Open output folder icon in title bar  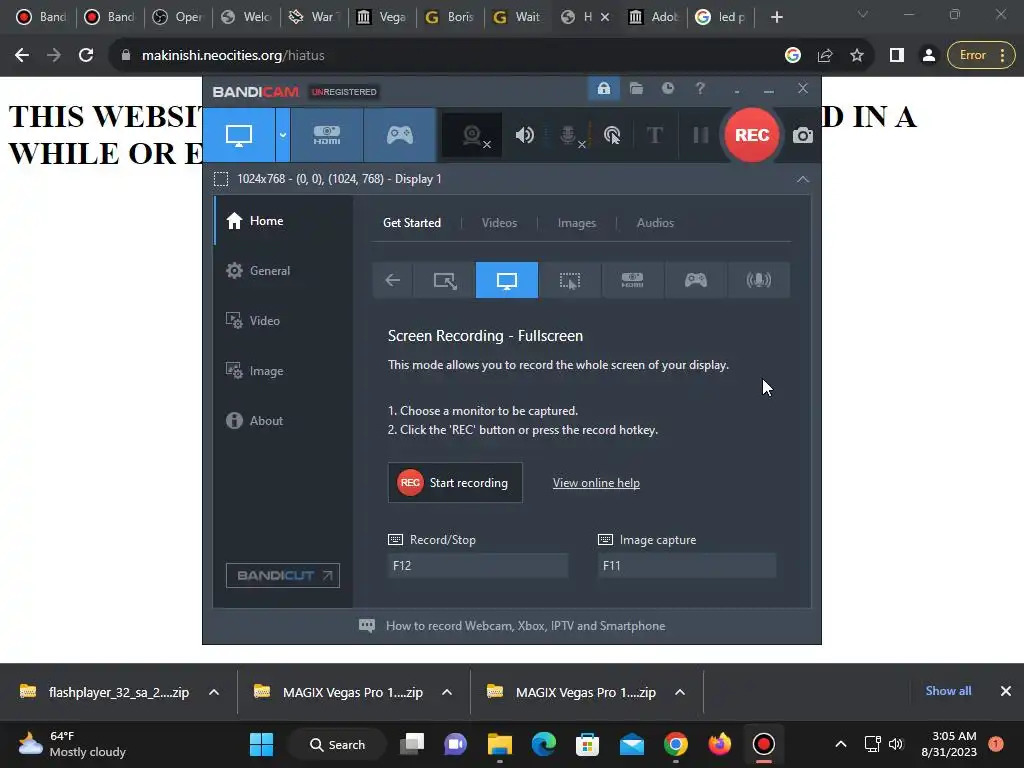click(x=636, y=88)
